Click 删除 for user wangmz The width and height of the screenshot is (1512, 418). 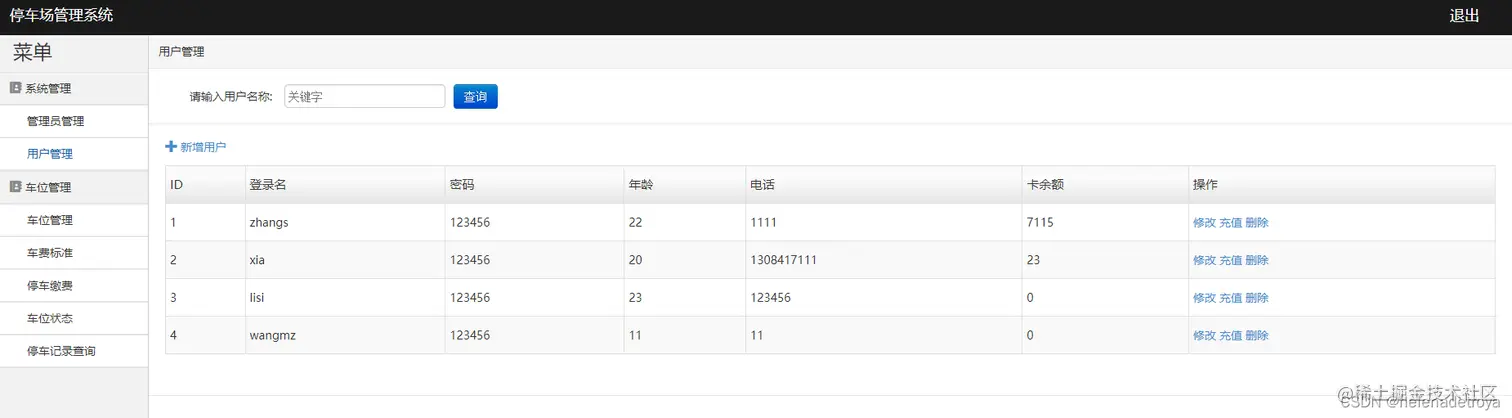(x=1257, y=336)
